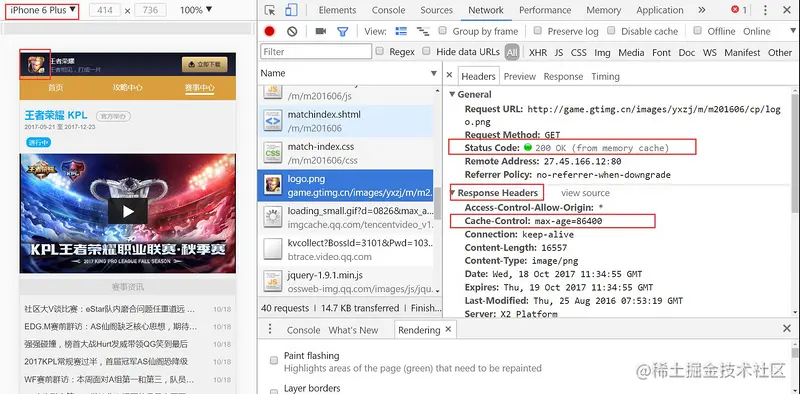Switch to the Console panel tab
This screenshot has height=394, width=800.
coord(388,10)
